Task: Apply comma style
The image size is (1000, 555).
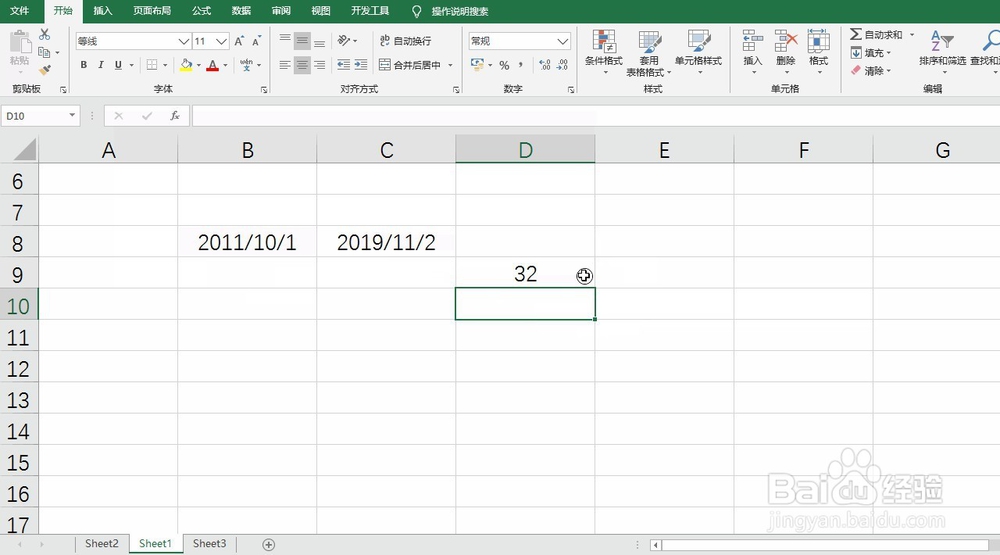Action: (x=521, y=64)
